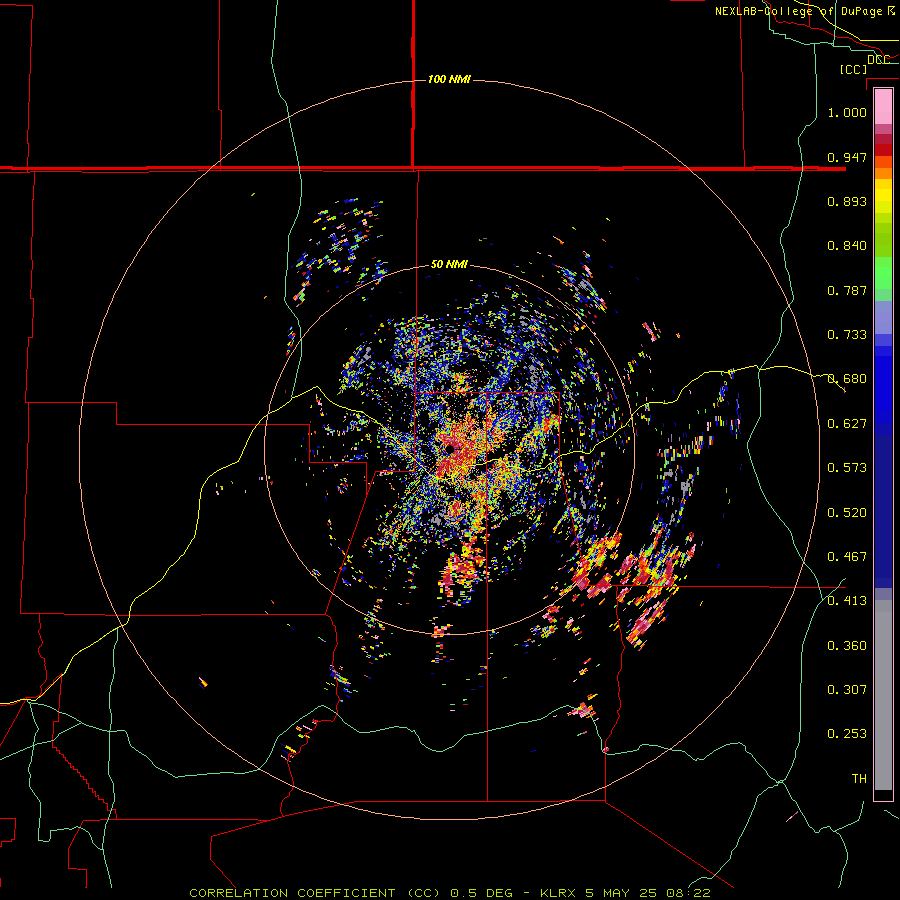Click the 5 MAY 25 date text
900x900 pixels.
(x=622, y=893)
